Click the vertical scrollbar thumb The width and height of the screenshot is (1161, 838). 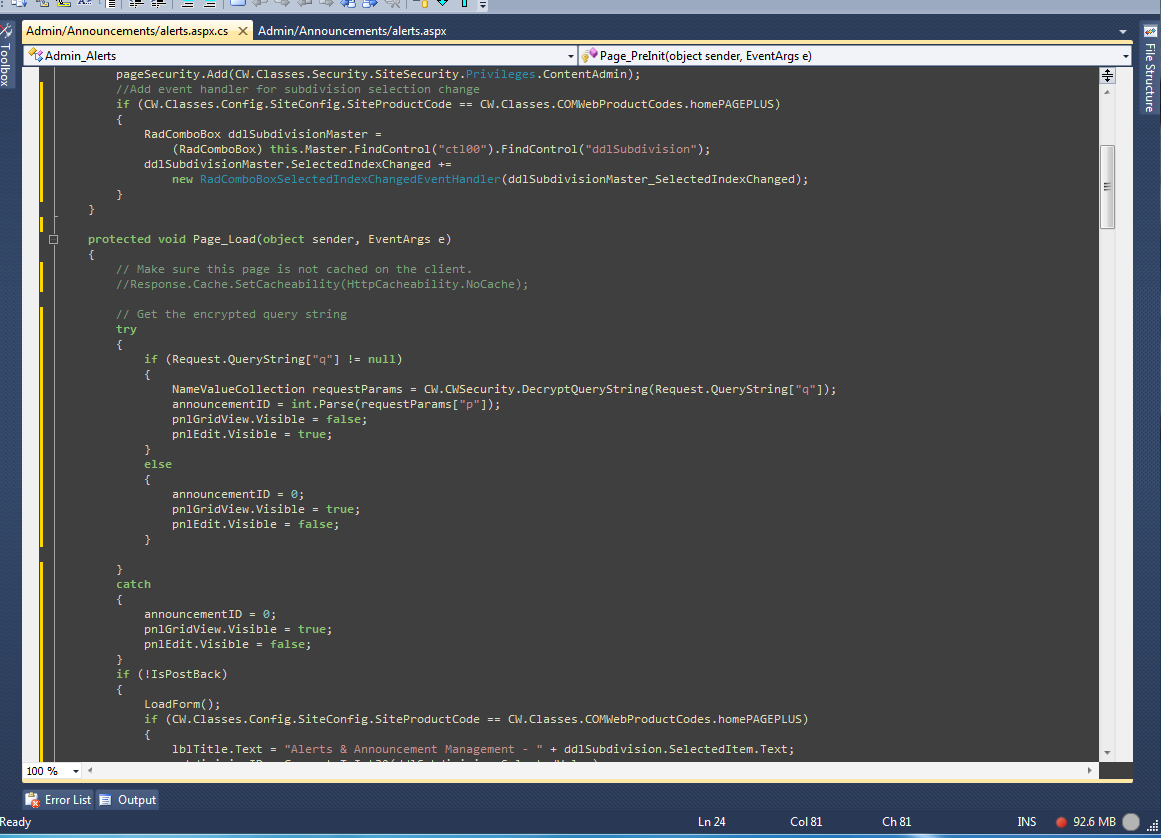[1108, 187]
